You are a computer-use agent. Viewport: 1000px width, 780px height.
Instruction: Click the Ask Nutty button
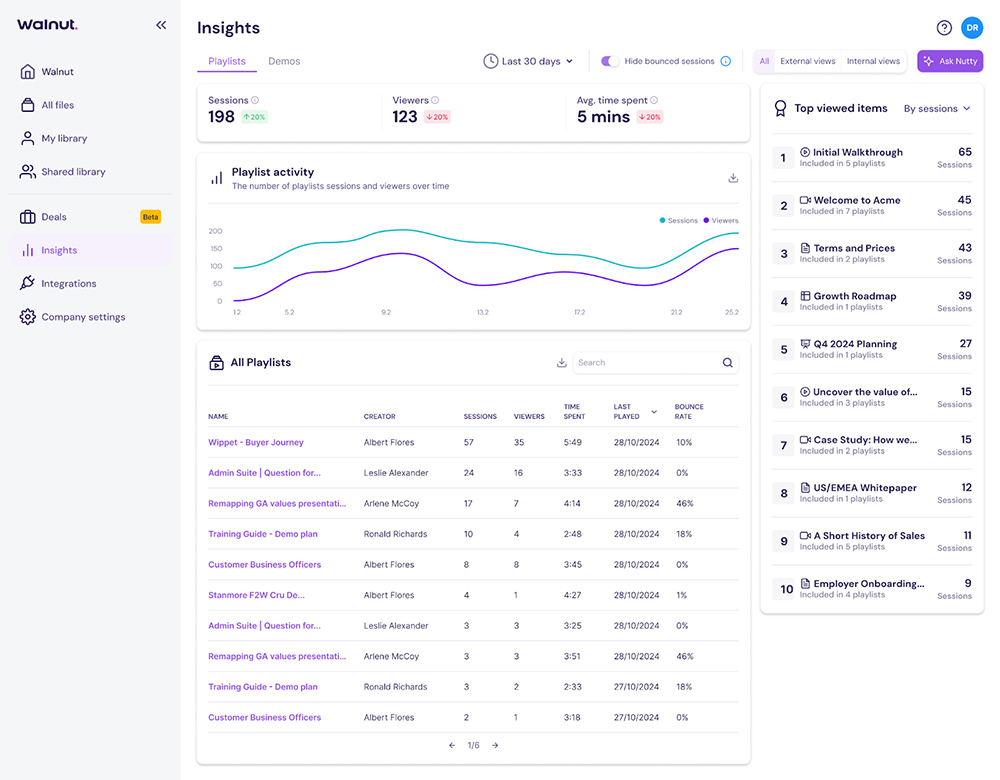[949, 61]
